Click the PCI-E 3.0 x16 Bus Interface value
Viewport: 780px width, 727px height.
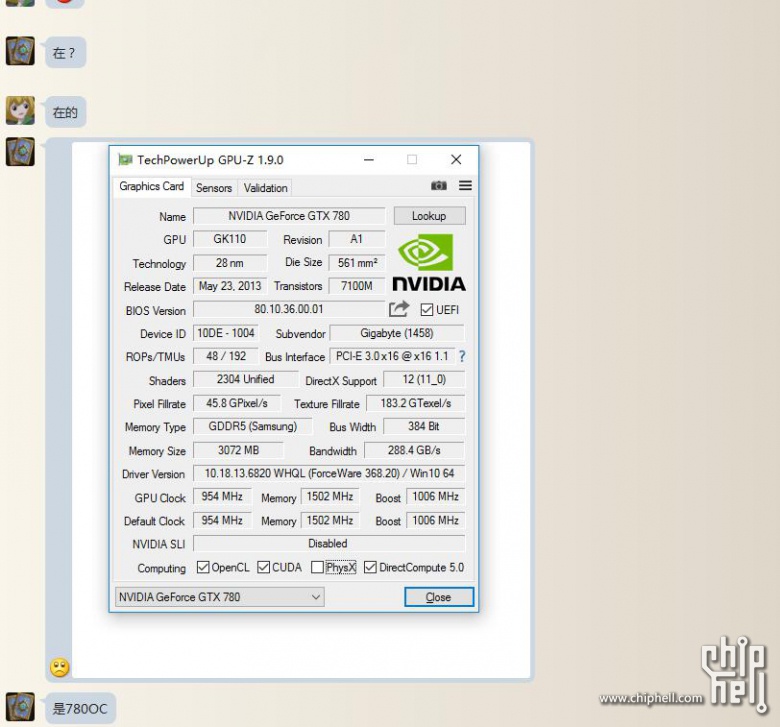(x=392, y=356)
